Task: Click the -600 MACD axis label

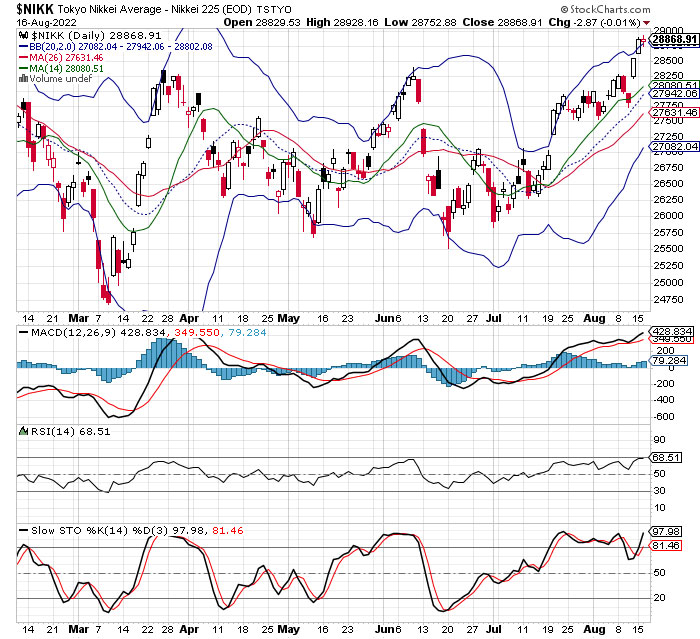Action: 665,417
